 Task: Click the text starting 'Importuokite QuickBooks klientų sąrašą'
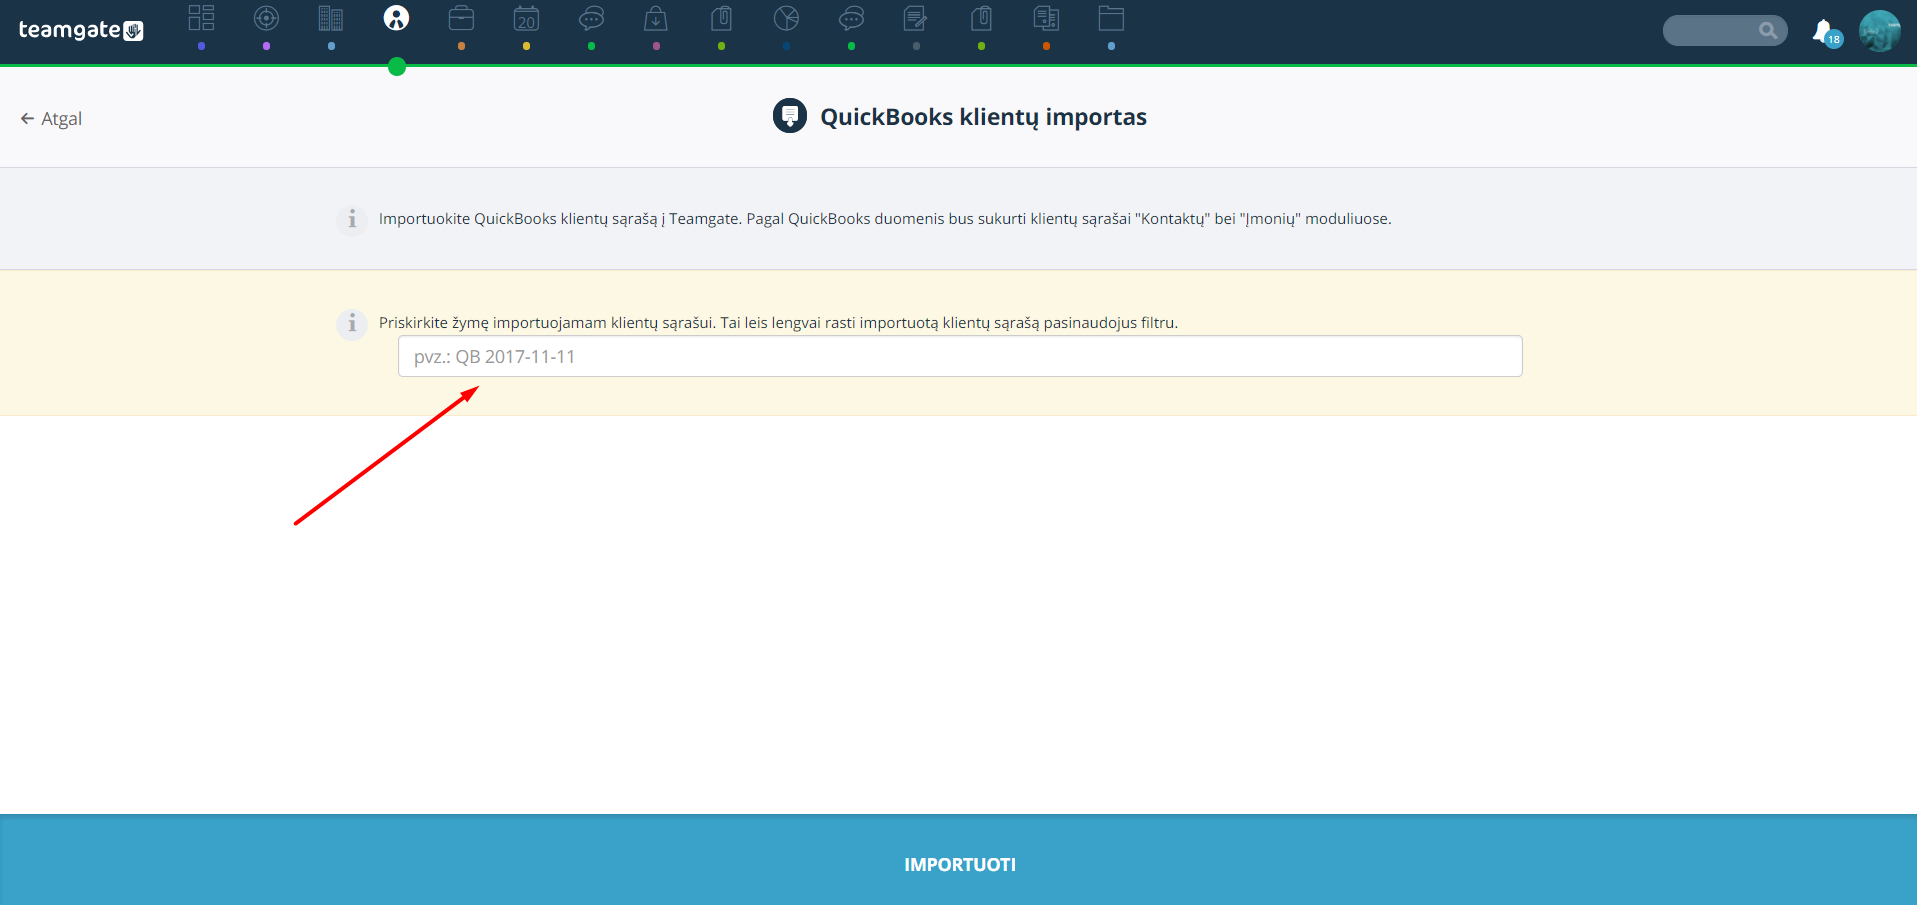click(x=885, y=219)
